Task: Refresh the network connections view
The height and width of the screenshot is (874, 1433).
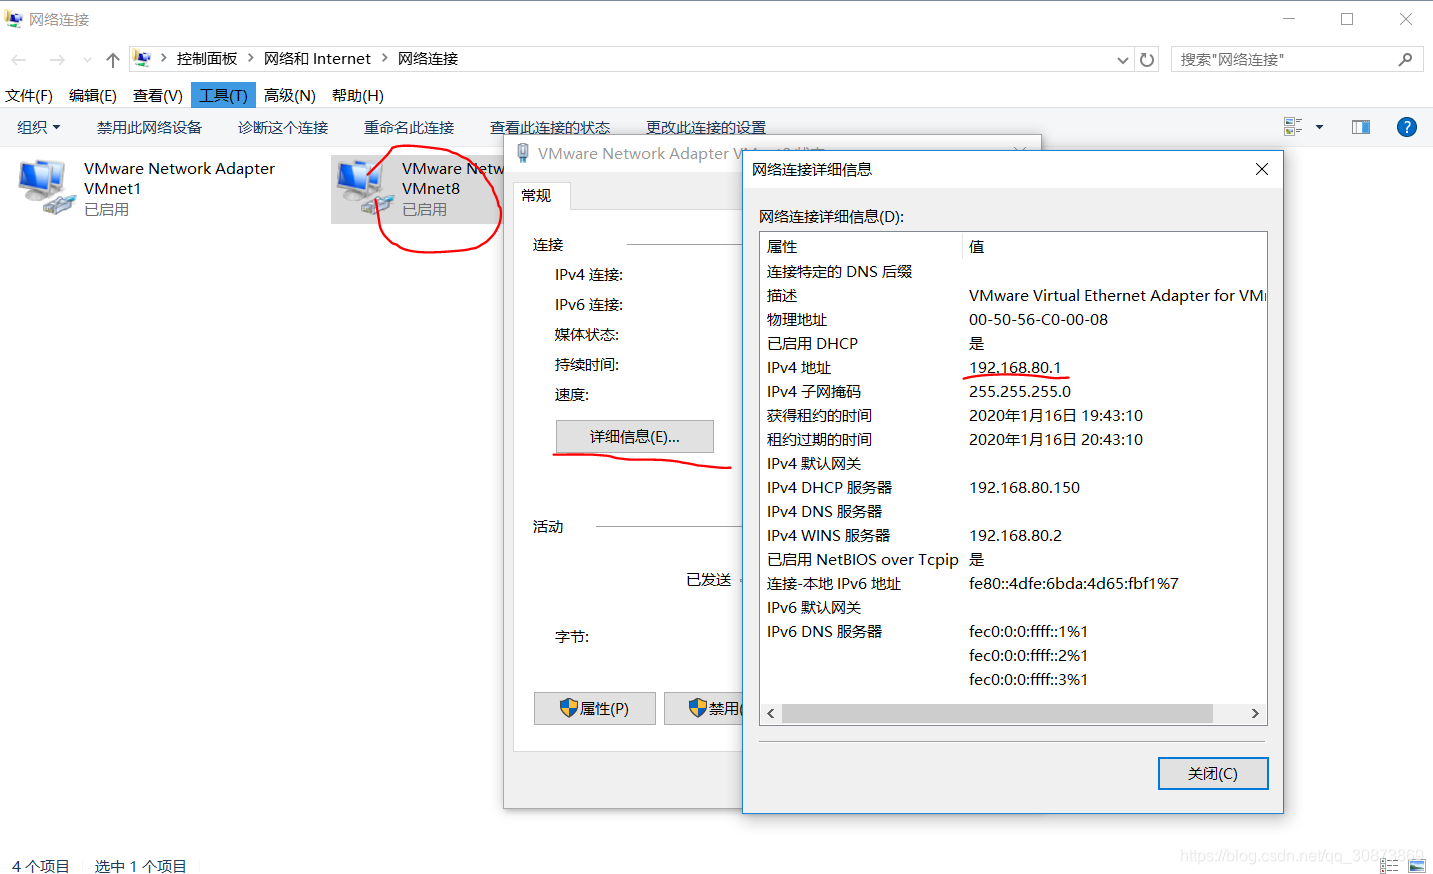Action: coord(1147,60)
